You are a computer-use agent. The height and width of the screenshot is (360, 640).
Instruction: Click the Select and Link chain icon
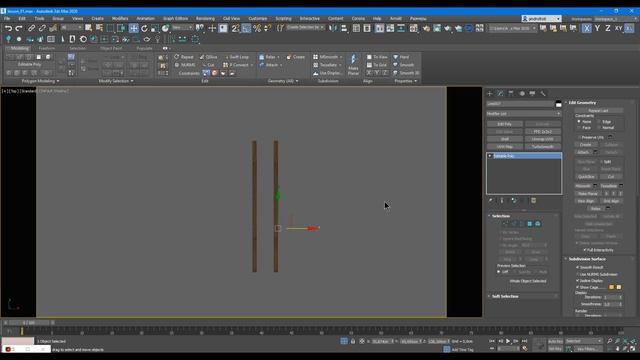click(x=31, y=28)
